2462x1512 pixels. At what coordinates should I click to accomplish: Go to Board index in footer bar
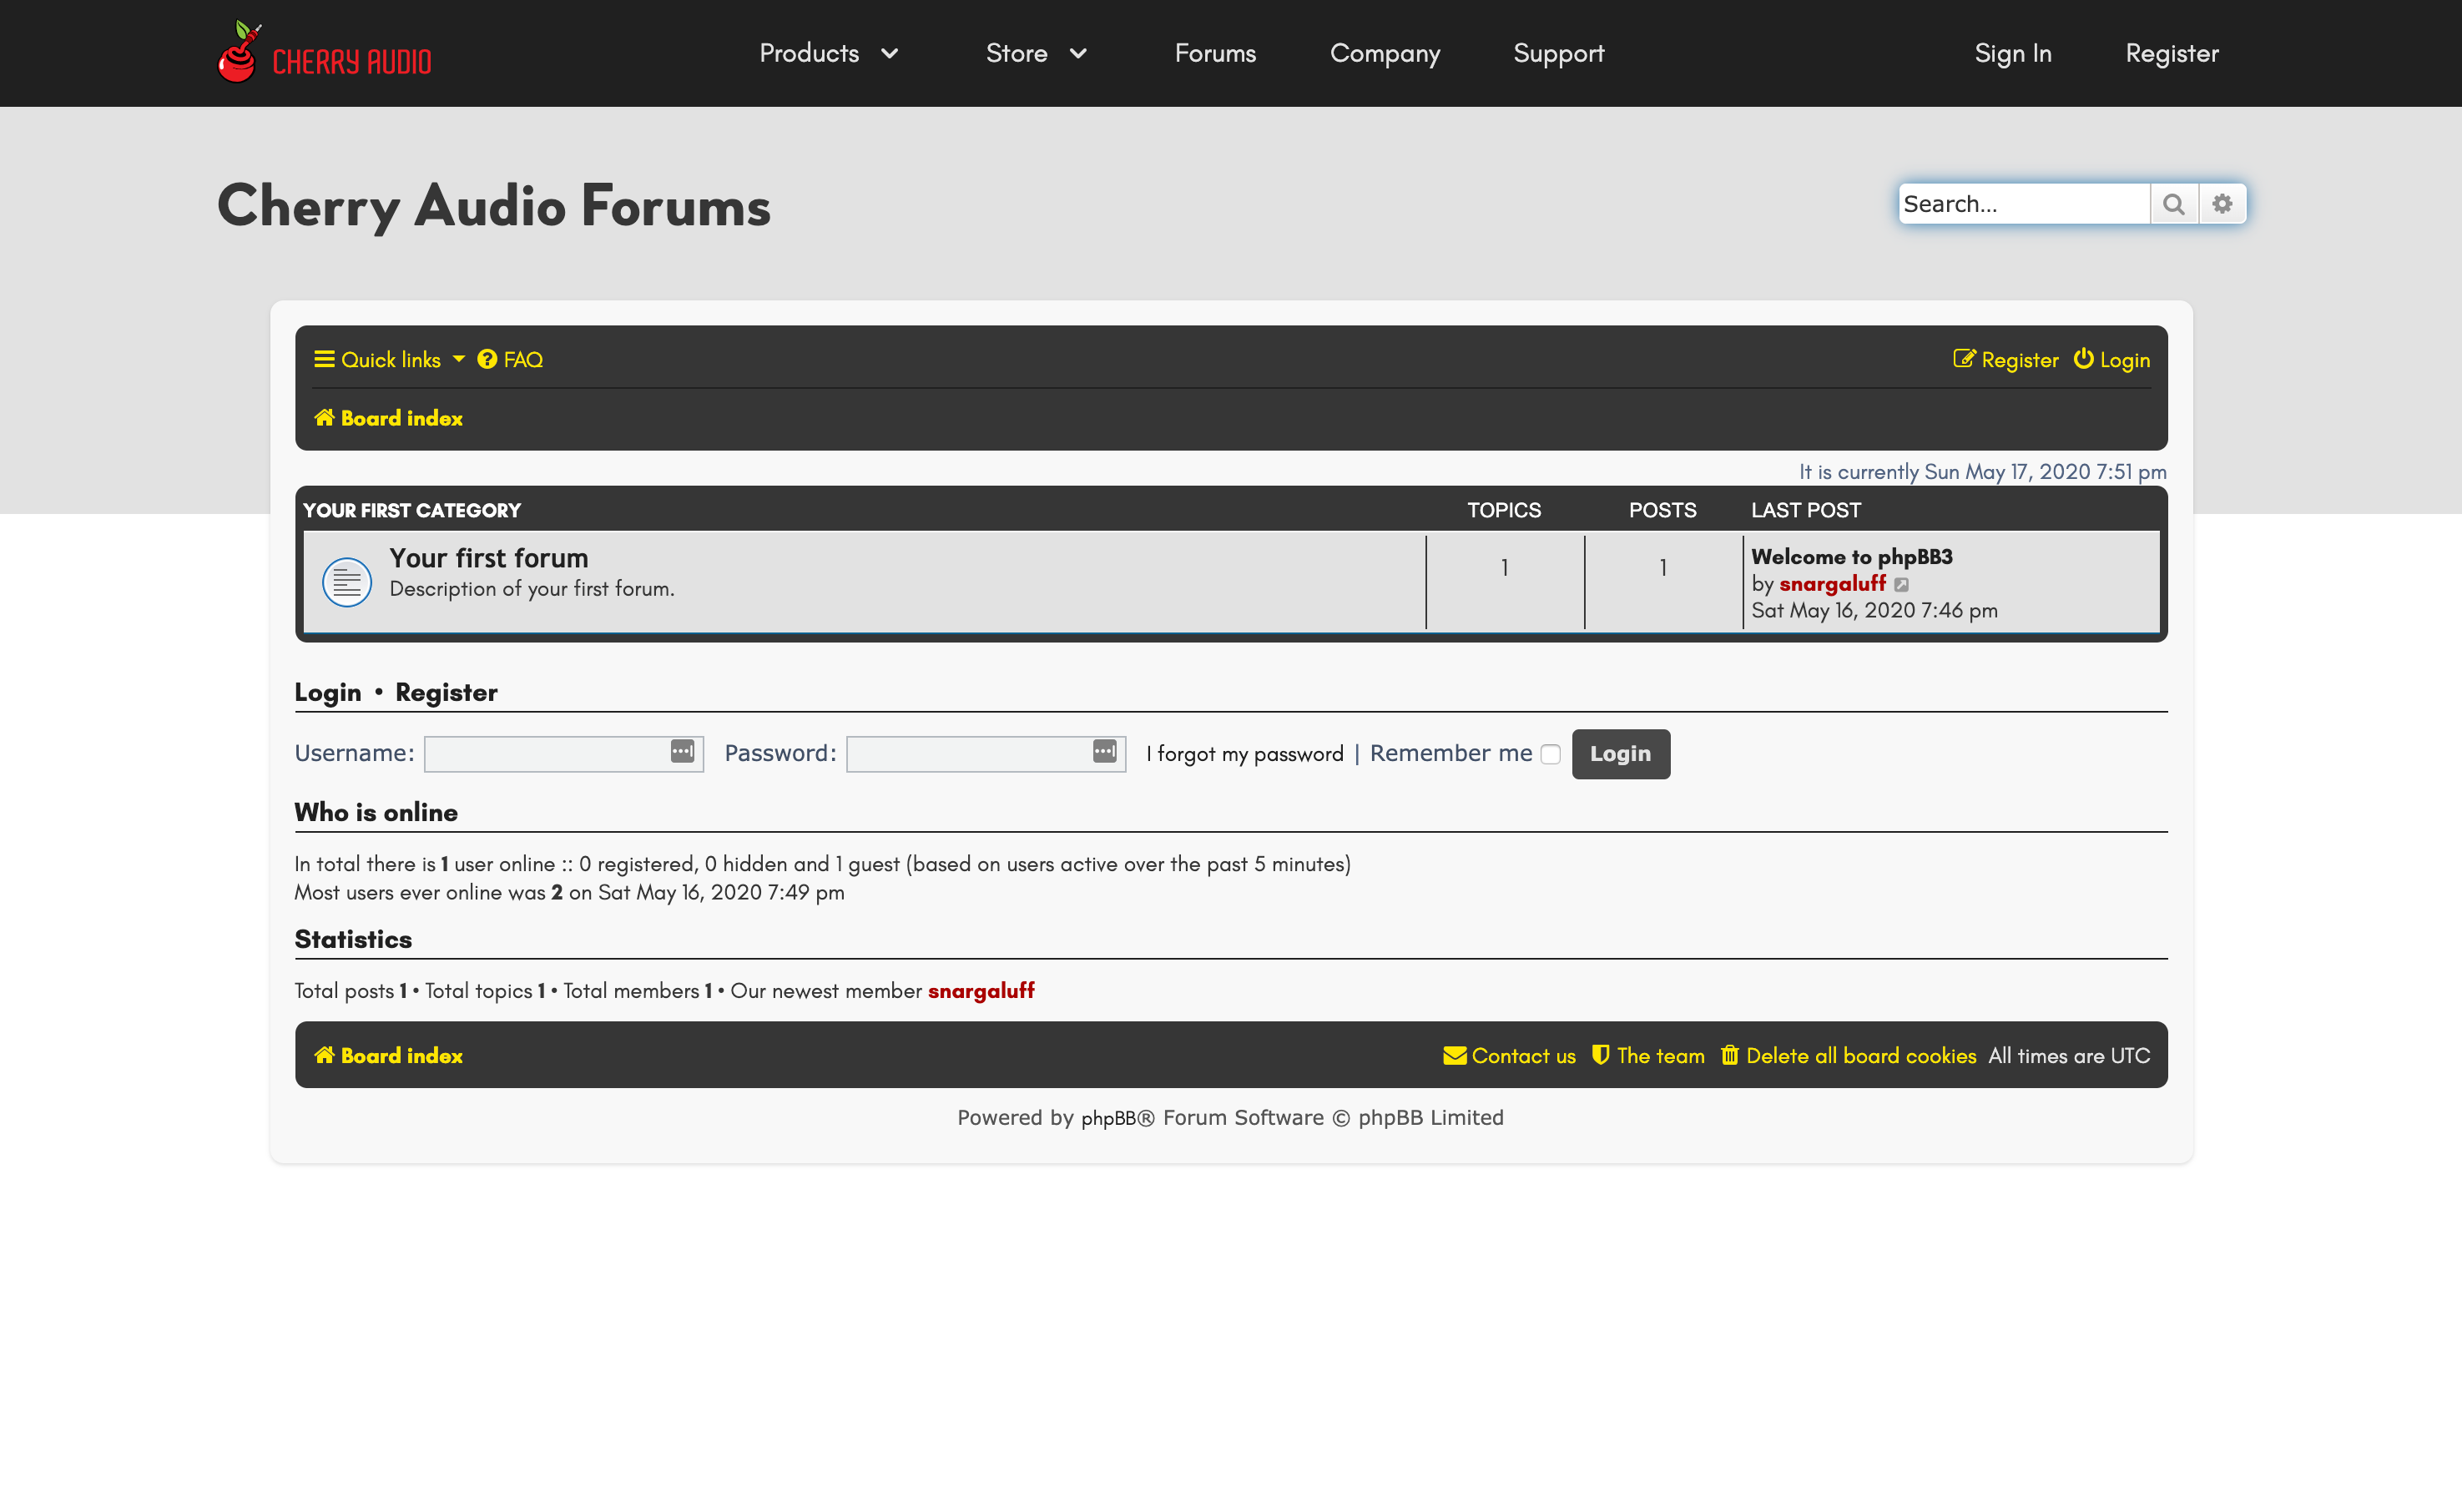click(388, 1056)
